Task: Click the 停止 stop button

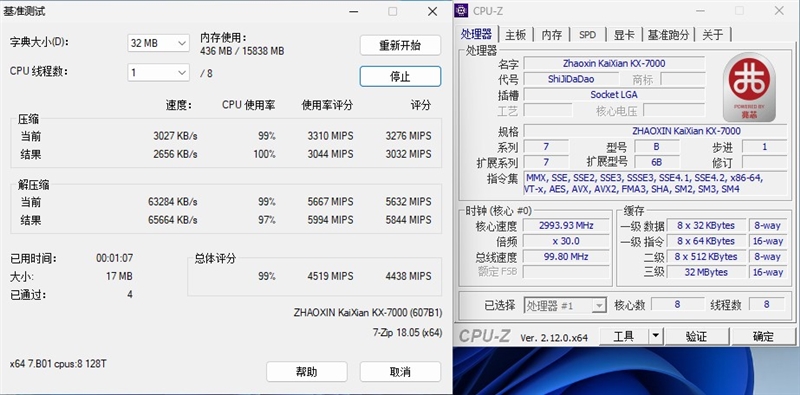Action: 400,77
